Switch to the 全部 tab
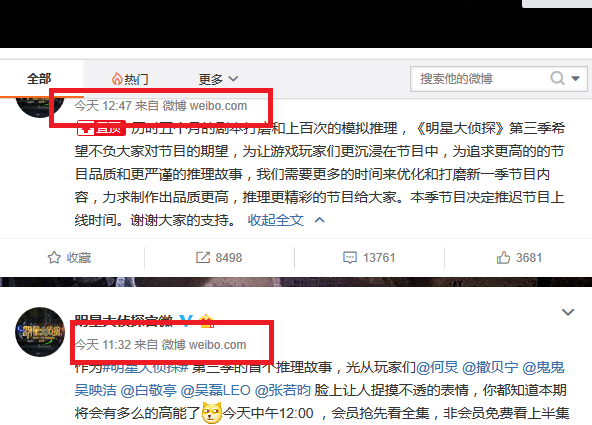This screenshot has width=592, height=425. click(39, 79)
